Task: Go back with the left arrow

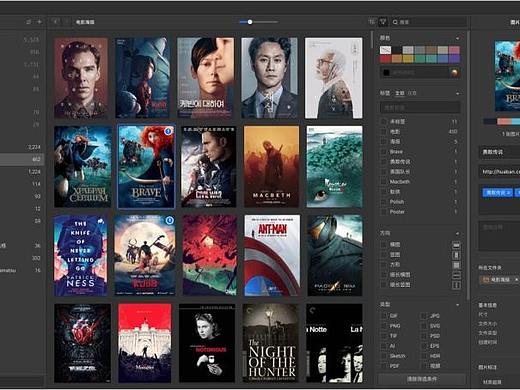Action: (55, 22)
